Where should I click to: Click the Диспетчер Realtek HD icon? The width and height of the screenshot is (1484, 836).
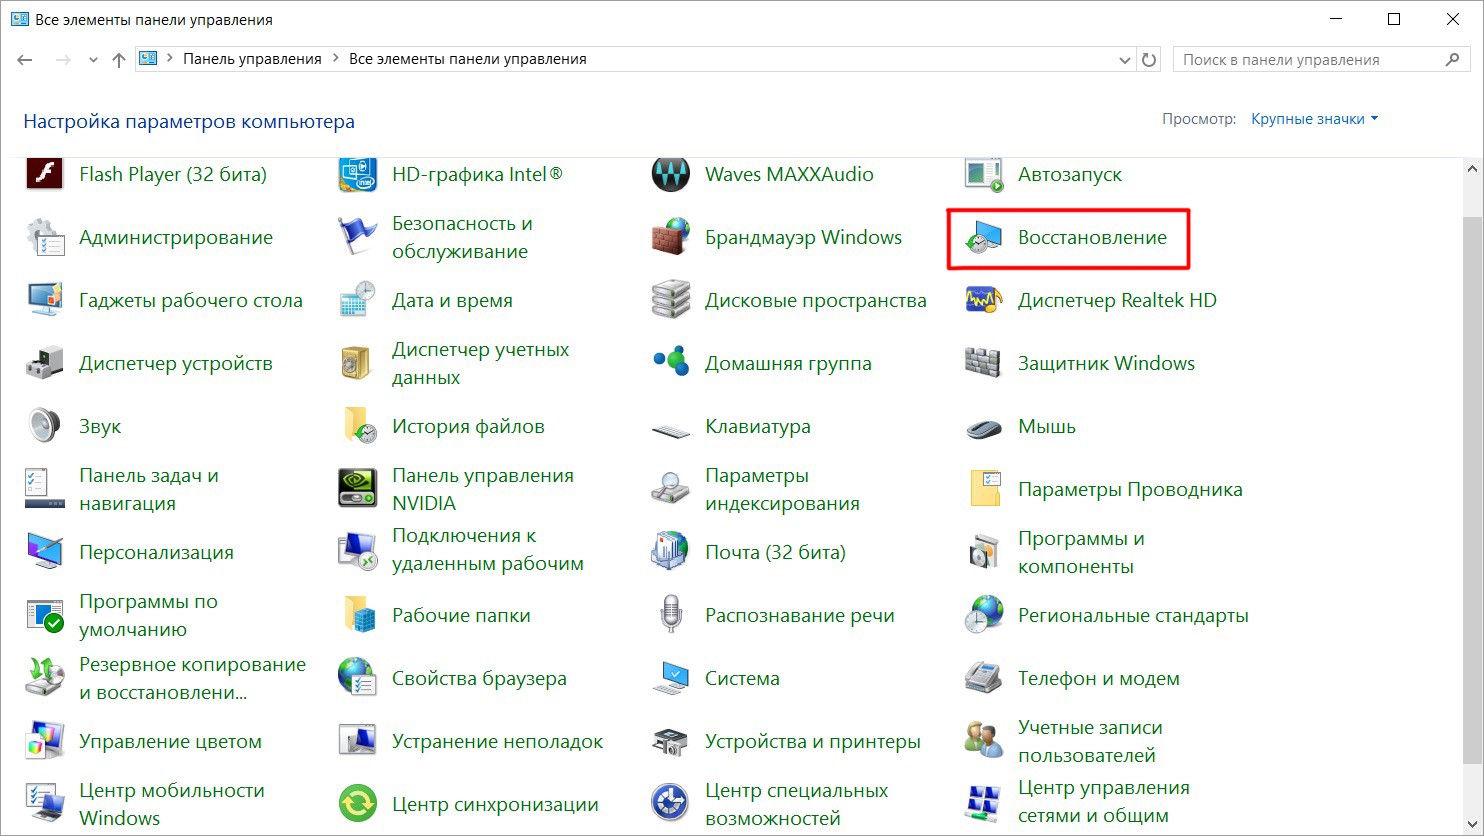point(983,301)
